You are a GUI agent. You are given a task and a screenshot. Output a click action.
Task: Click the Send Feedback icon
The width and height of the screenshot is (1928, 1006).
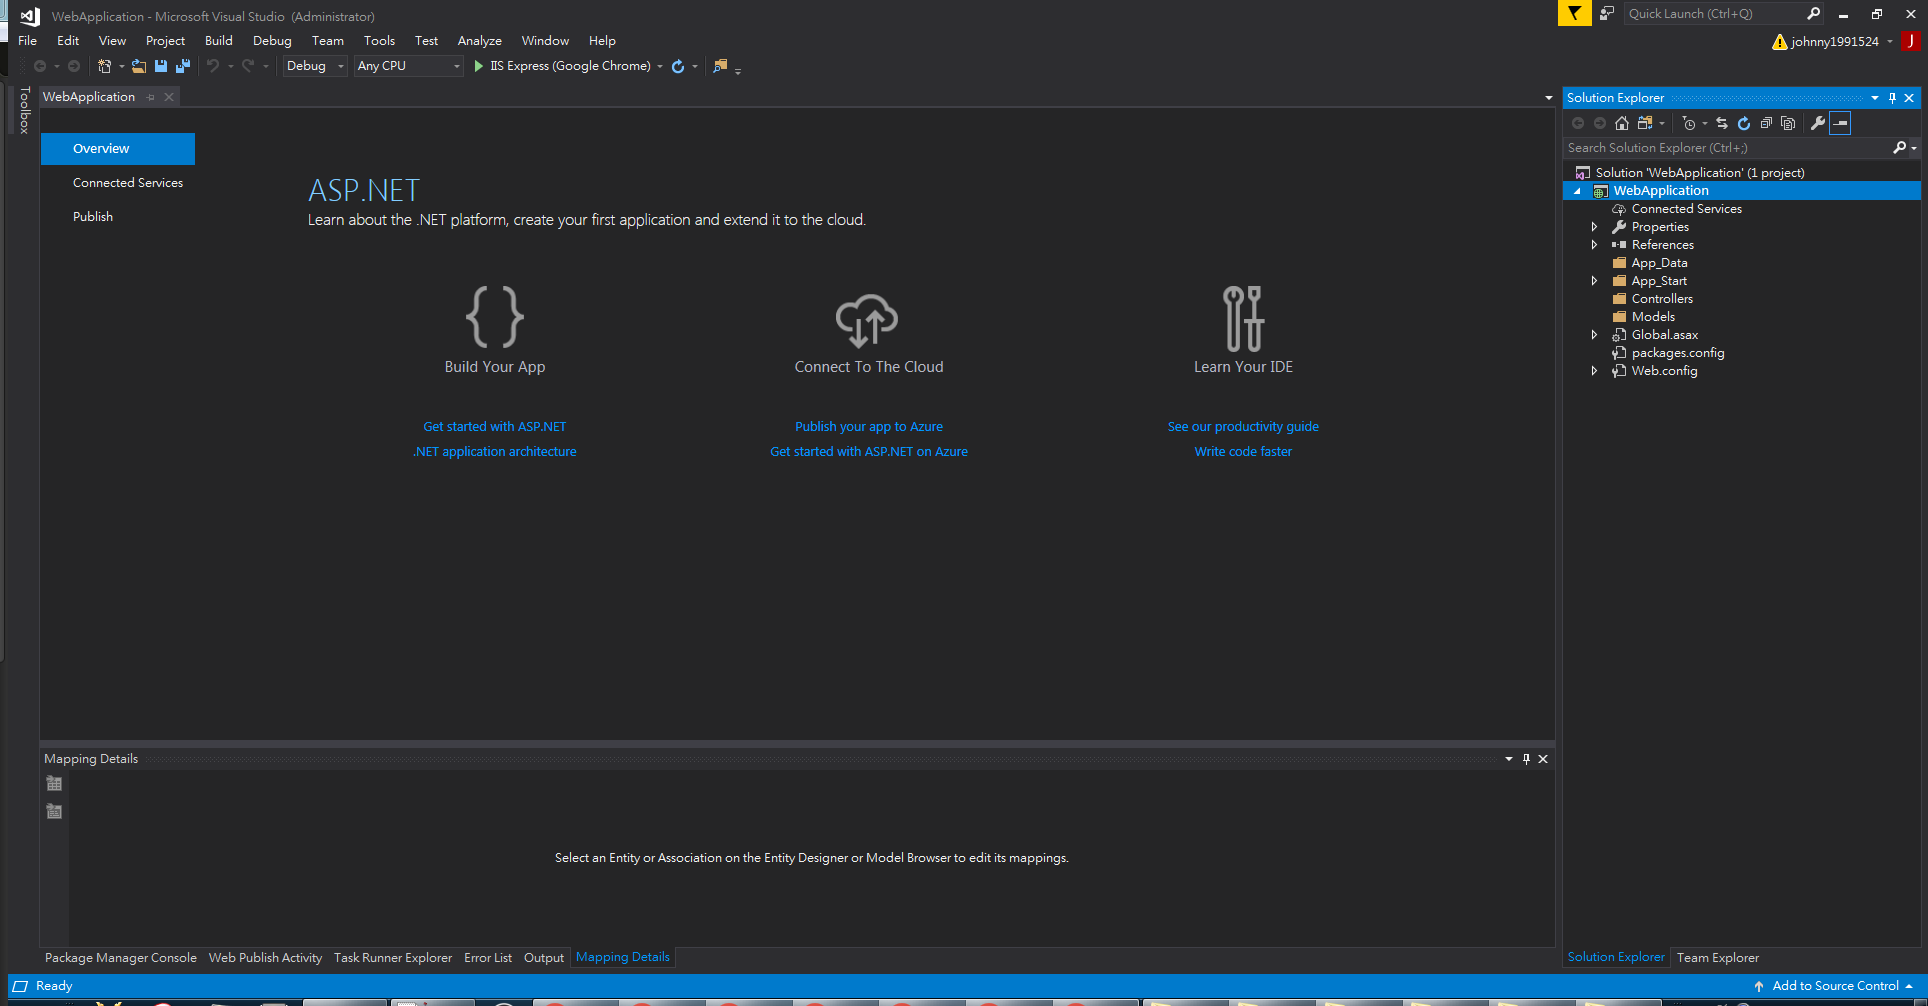pos(1606,13)
